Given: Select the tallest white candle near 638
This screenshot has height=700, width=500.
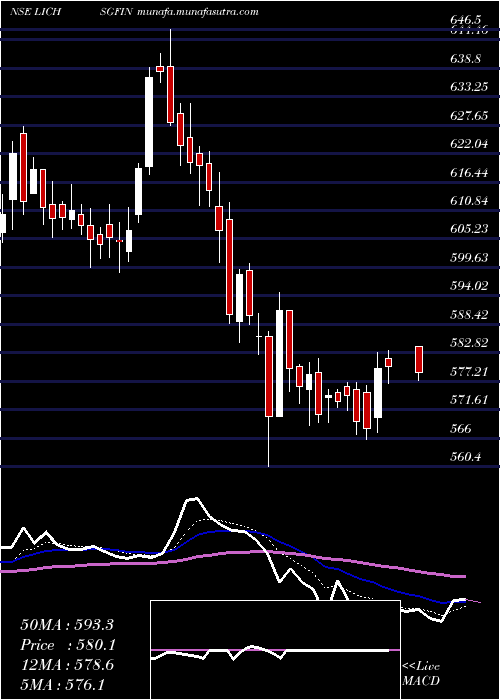Looking at the screenshot, I should (x=149, y=122).
